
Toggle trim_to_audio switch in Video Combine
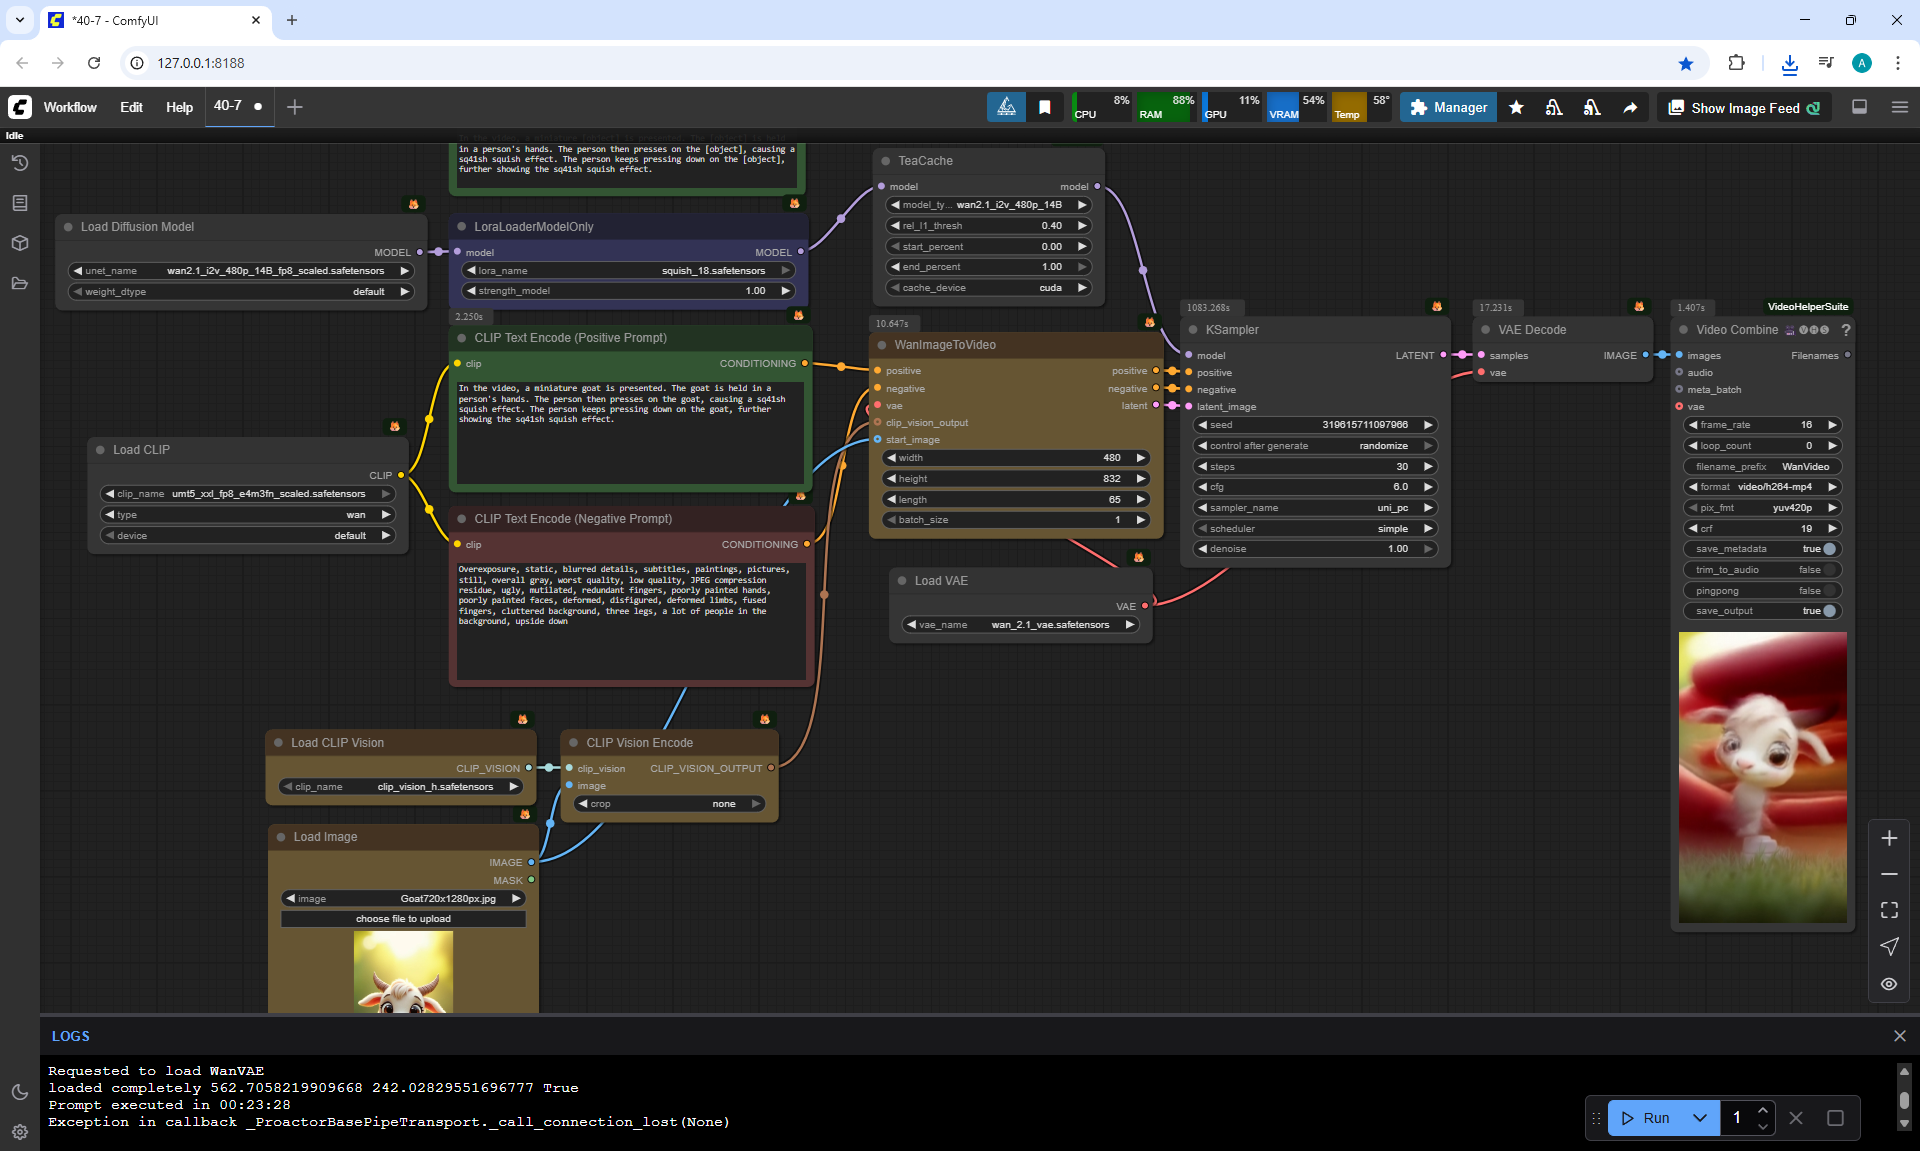point(1828,570)
